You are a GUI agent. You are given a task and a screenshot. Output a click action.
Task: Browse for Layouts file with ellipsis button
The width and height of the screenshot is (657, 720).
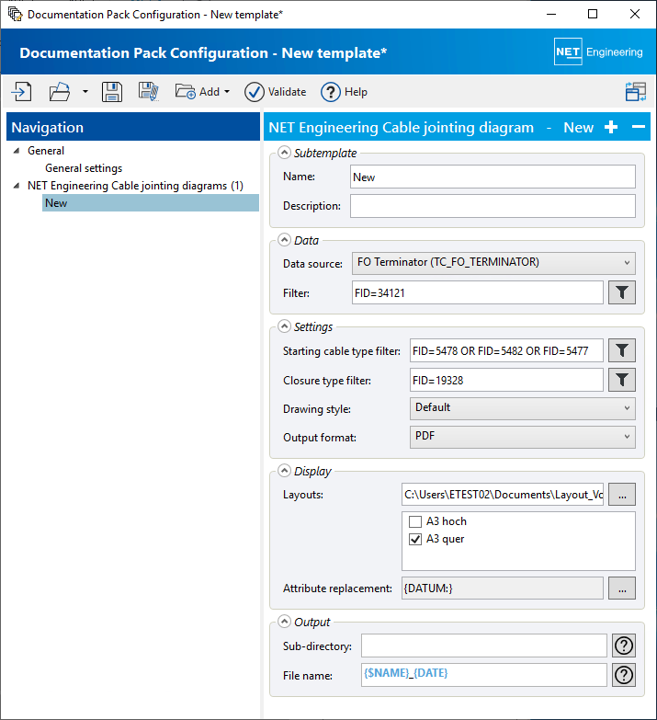point(622,495)
